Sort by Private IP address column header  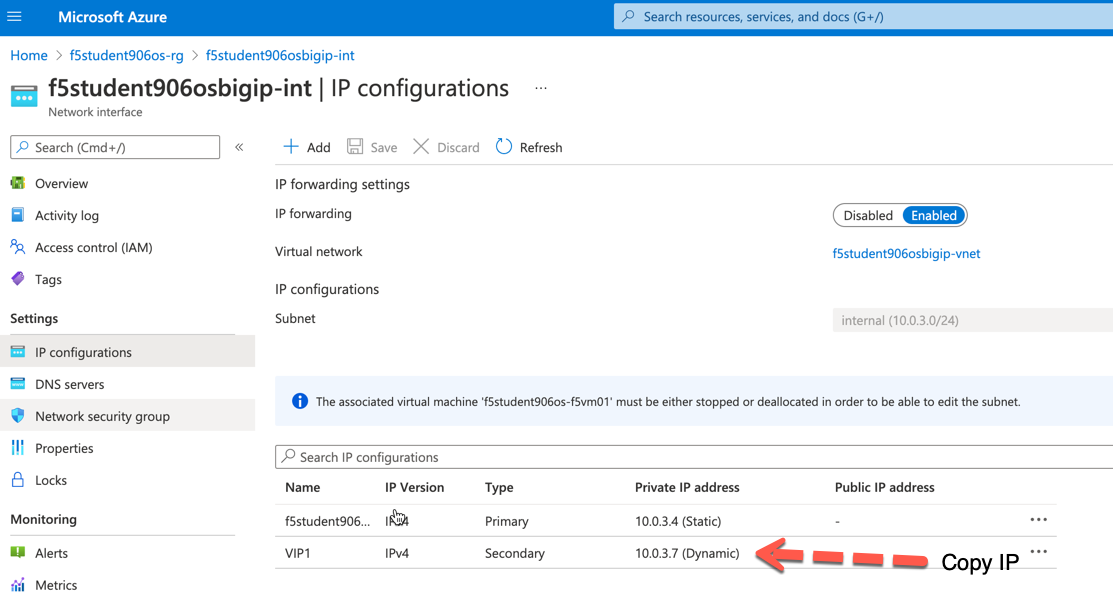pyautogui.click(x=687, y=487)
